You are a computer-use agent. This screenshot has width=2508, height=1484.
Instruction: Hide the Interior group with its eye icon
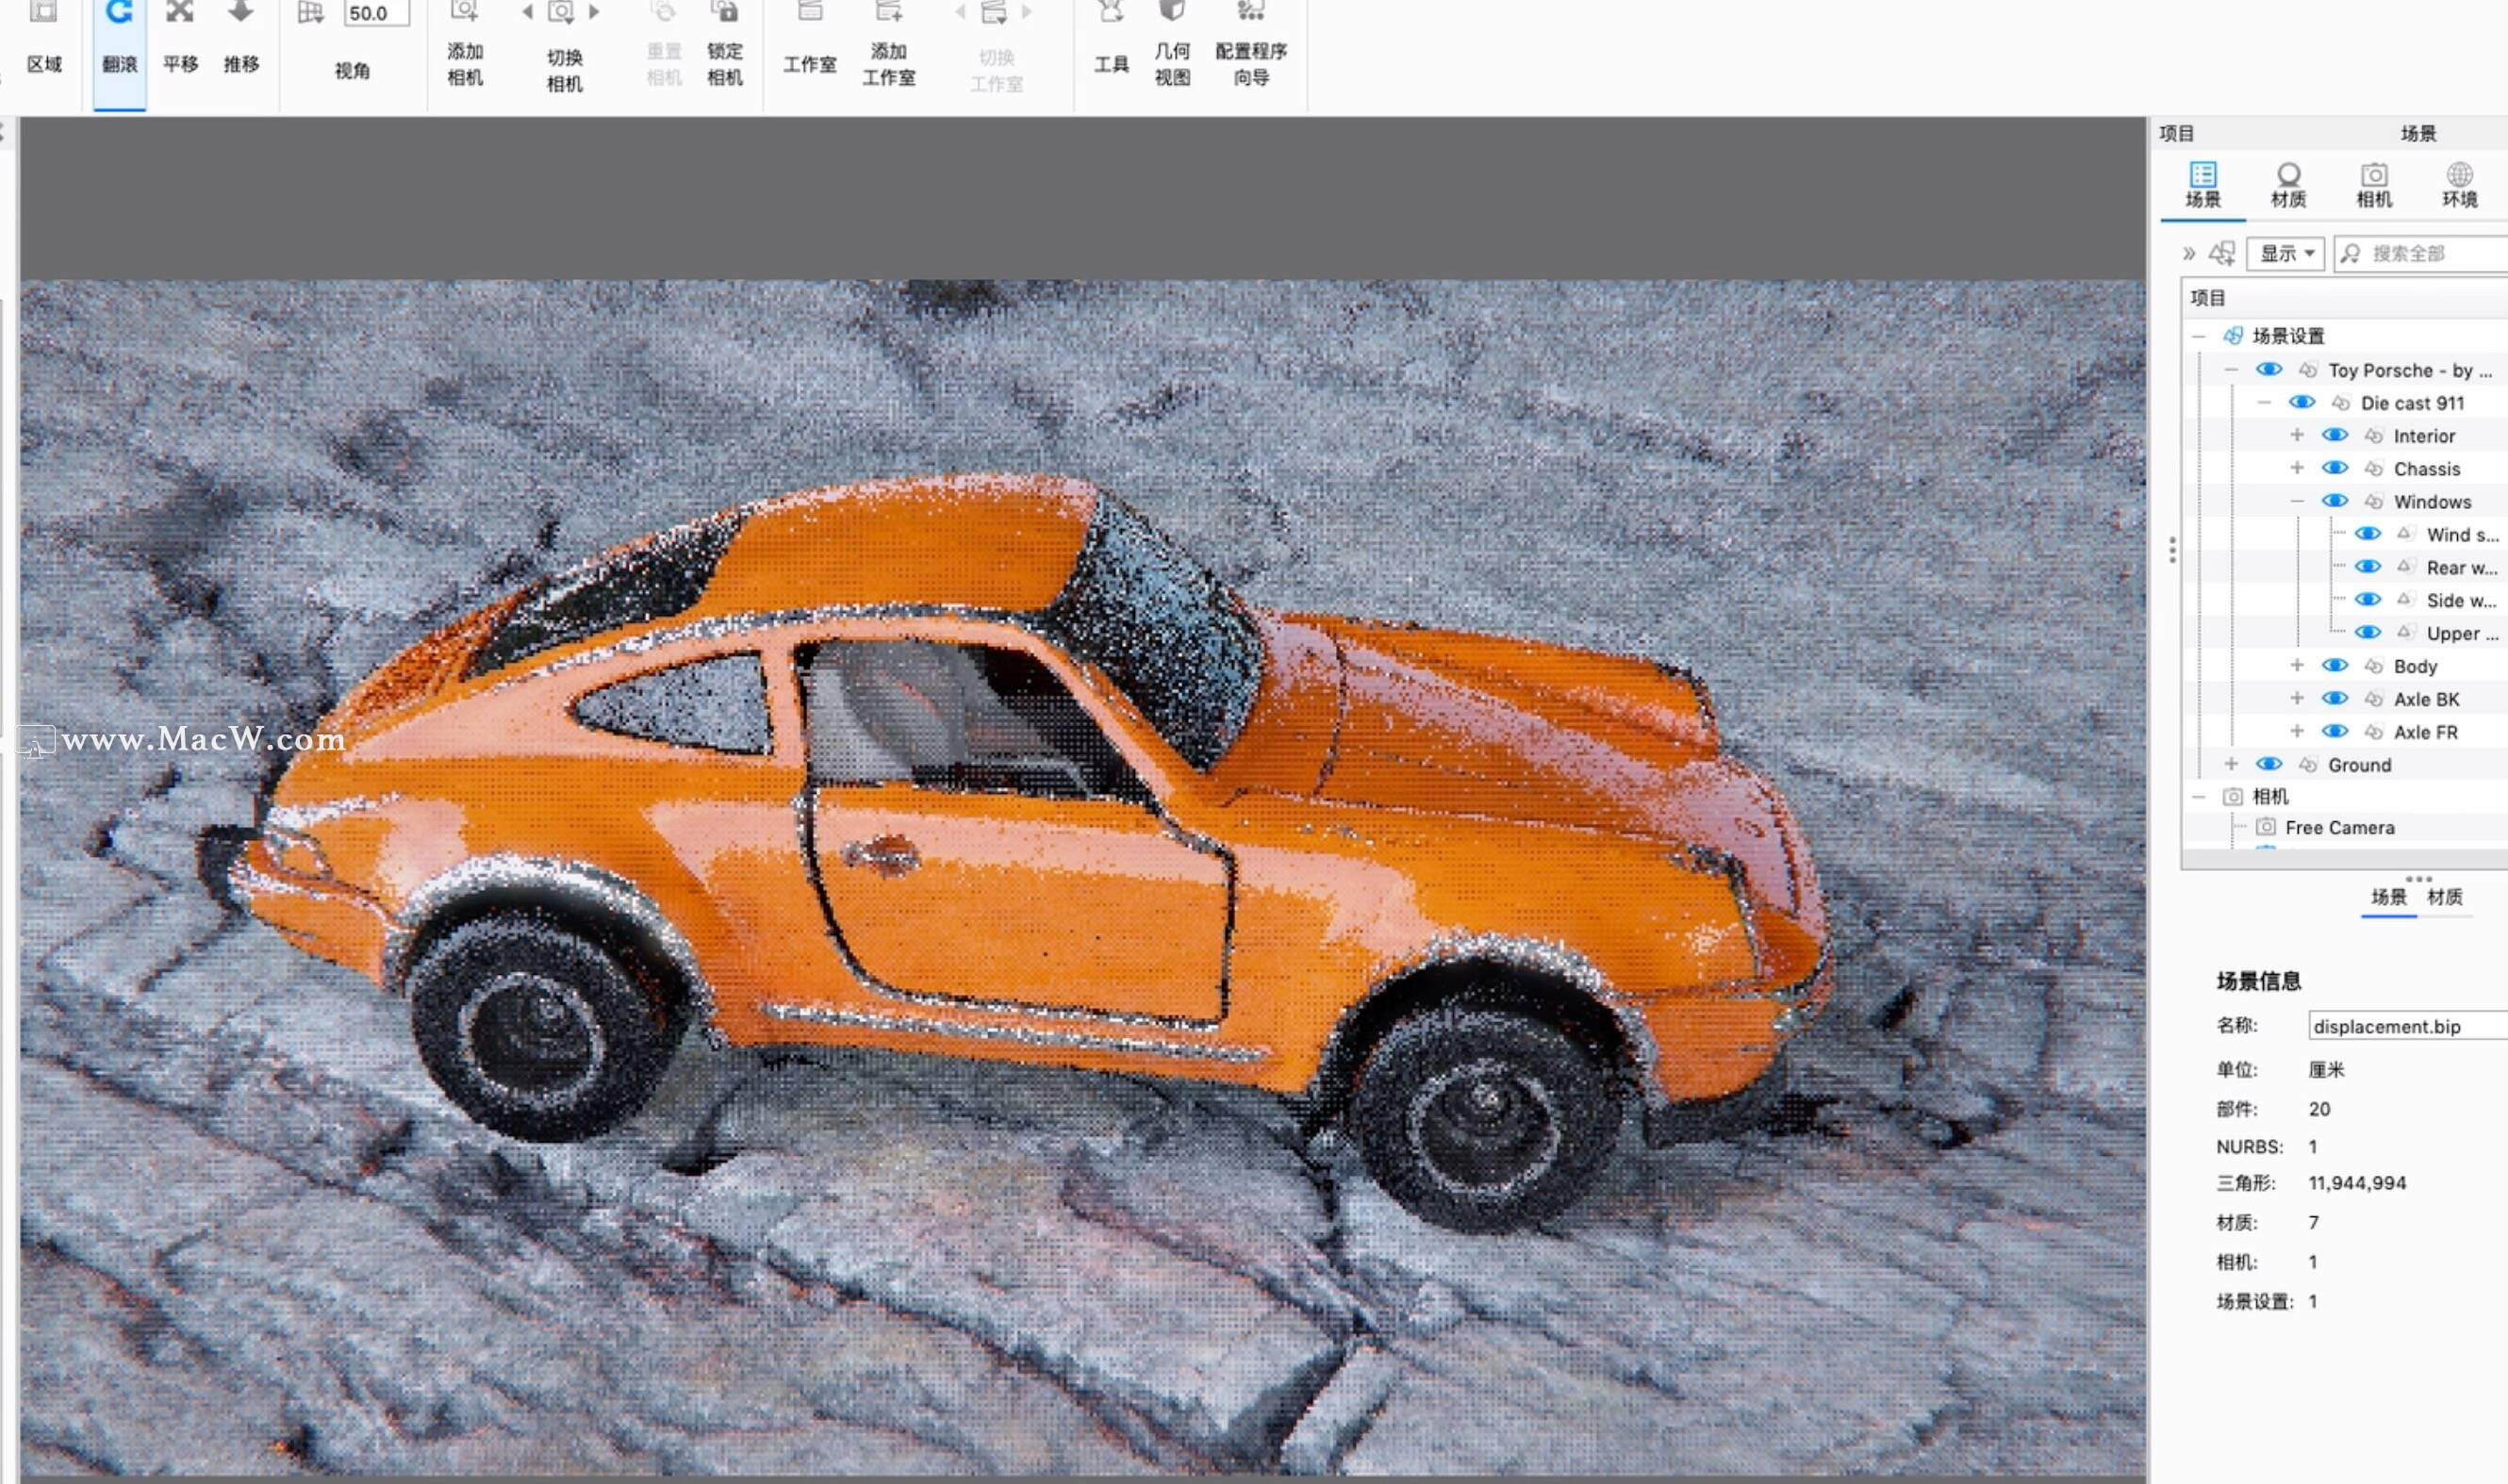click(x=2334, y=435)
